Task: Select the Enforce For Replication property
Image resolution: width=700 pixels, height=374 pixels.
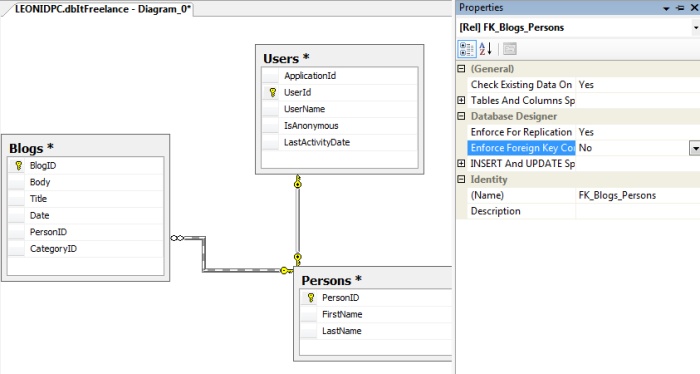Action: (521, 132)
